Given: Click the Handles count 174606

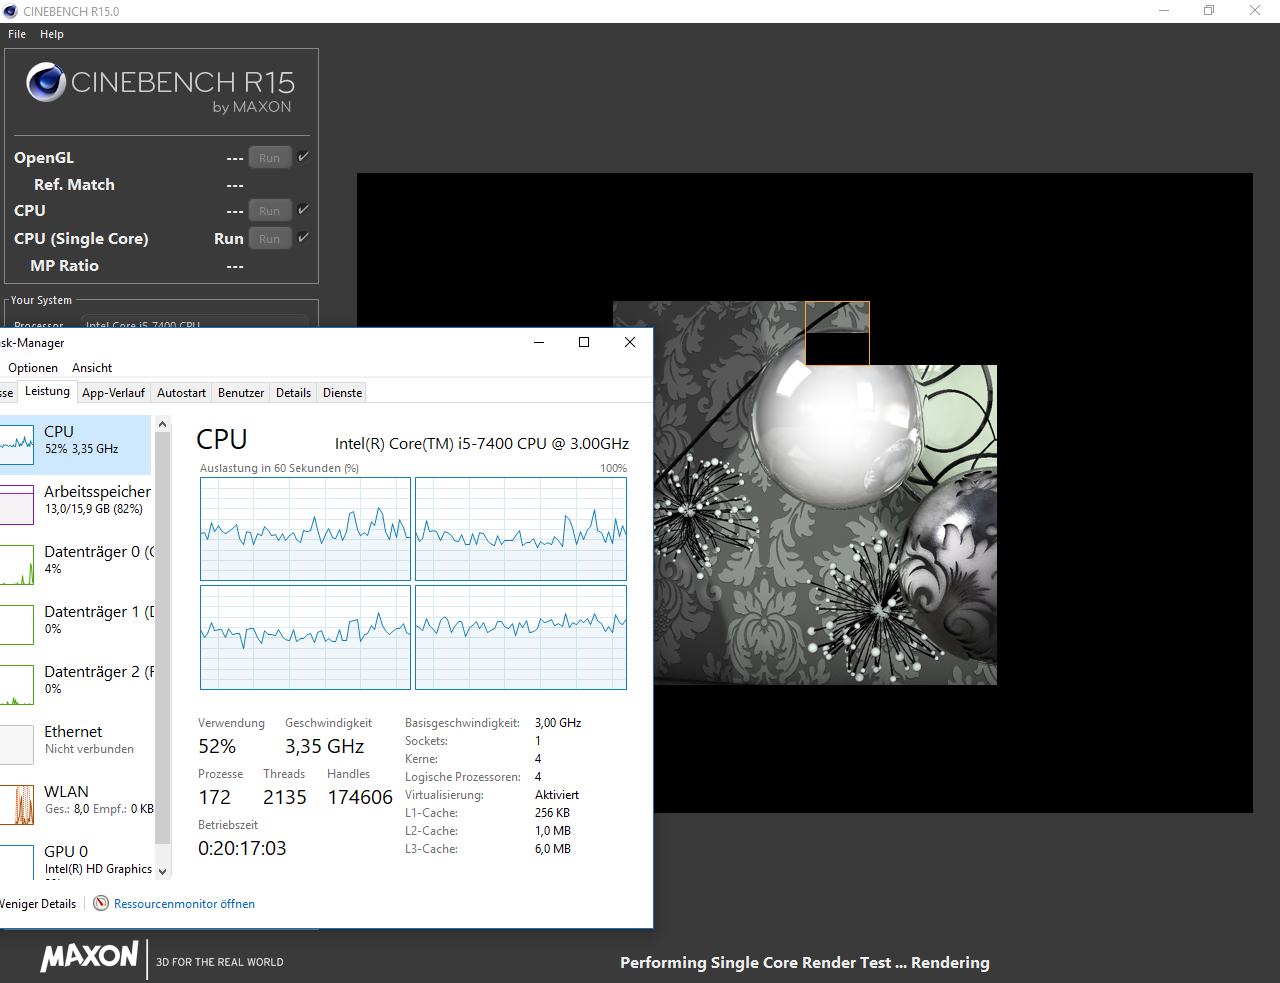Looking at the screenshot, I should pos(360,797).
